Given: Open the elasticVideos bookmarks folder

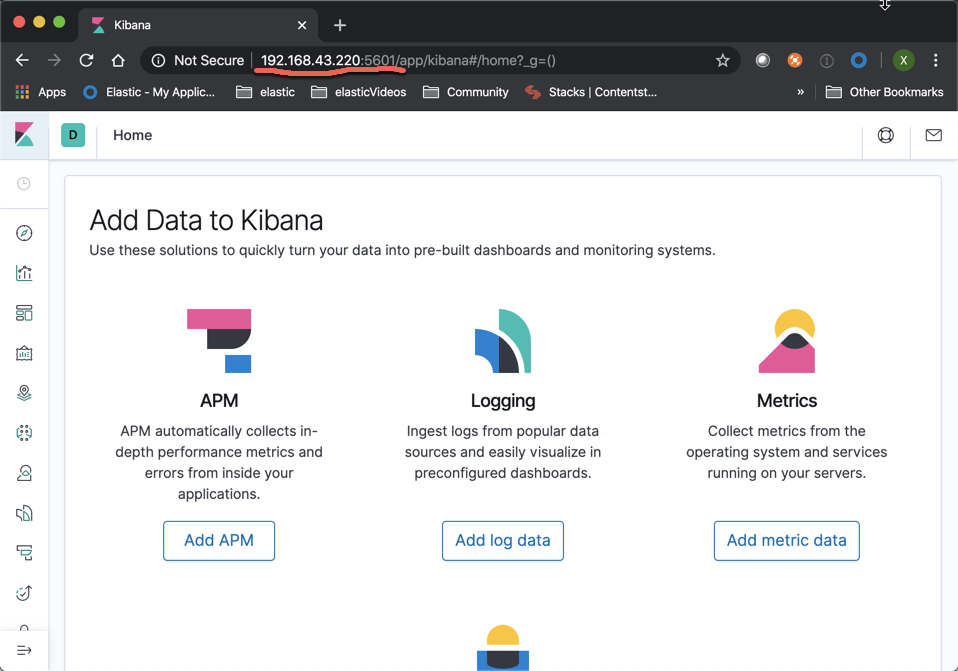Looking at the screenshot, I should (358, 92).
